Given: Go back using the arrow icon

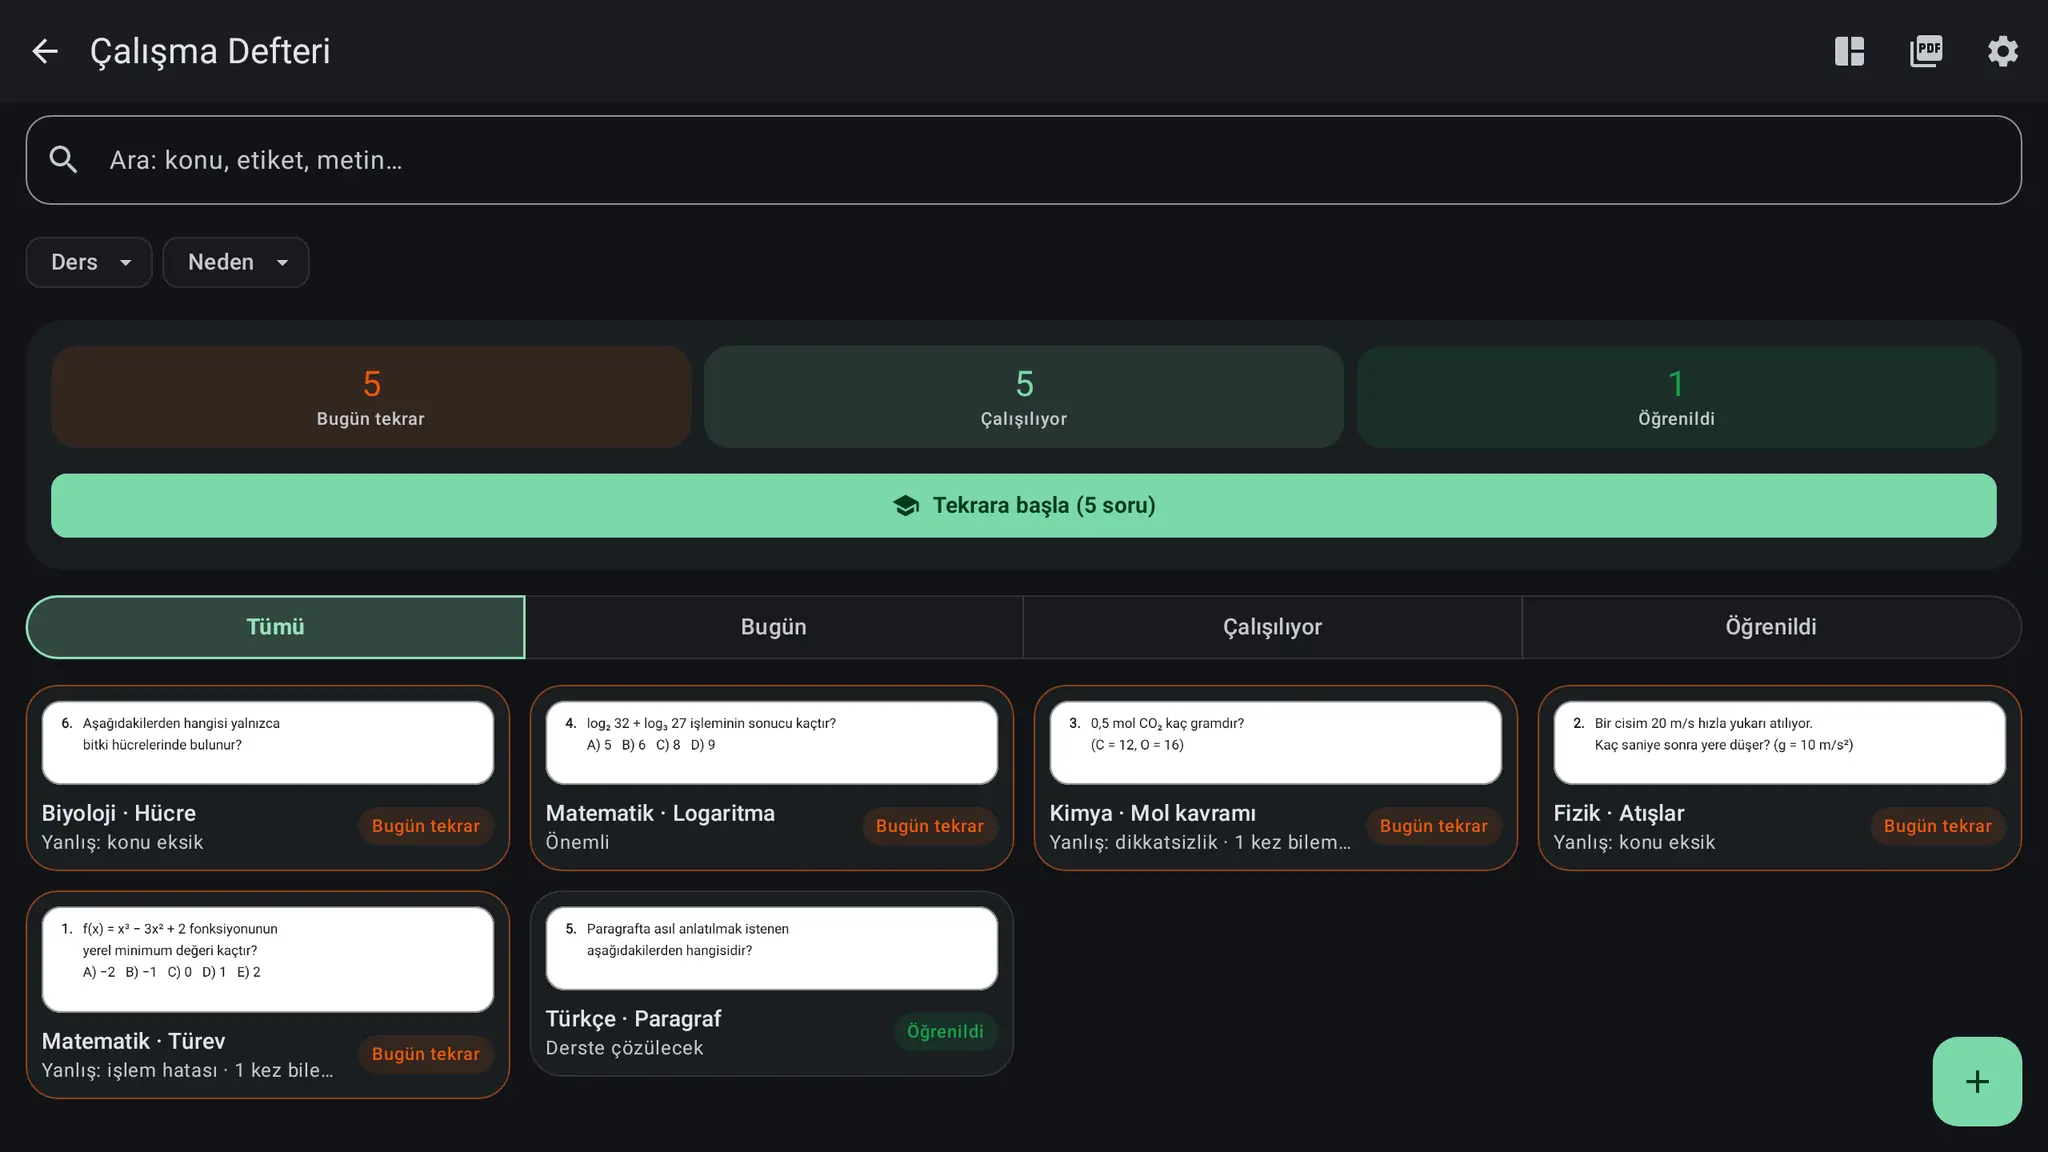Looking at the screenshot, I should click(45, 51).
